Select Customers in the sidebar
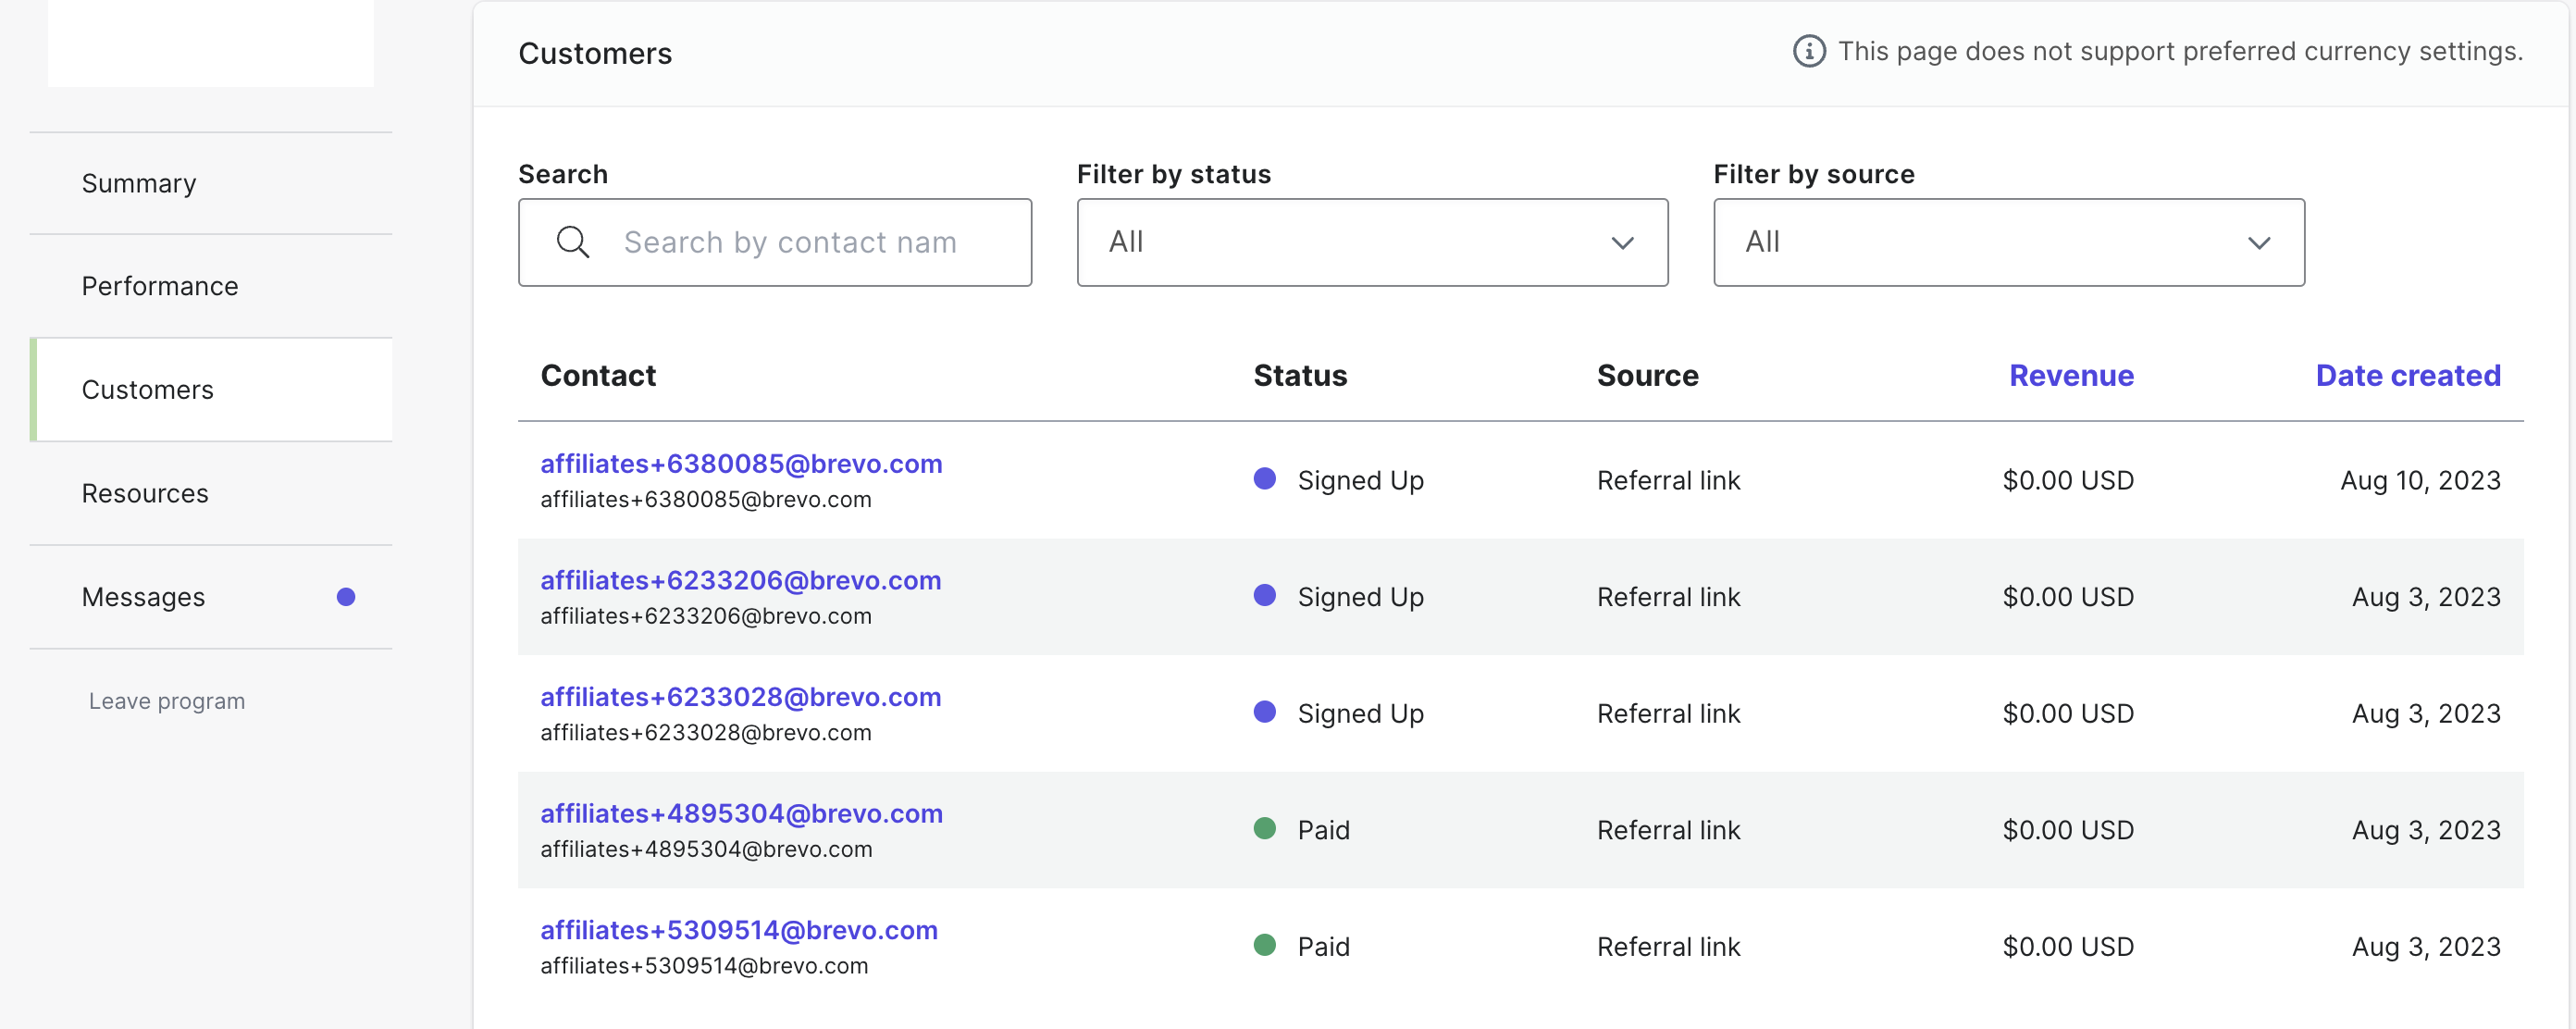2576x1029 pixels. coord(148,390)
